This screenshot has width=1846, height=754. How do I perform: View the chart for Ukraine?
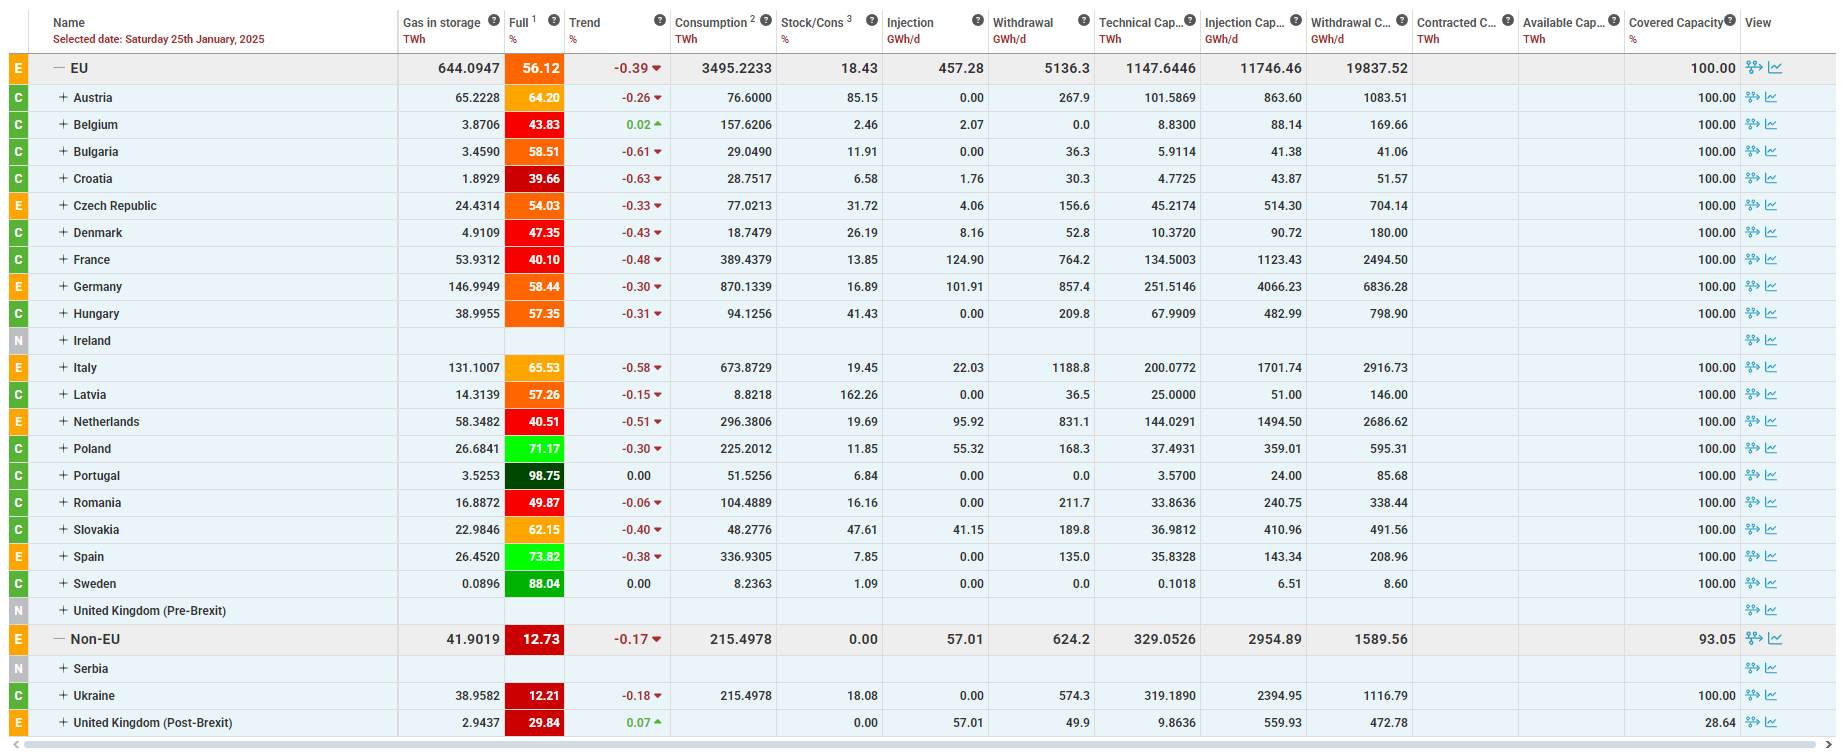(1771, 696)
